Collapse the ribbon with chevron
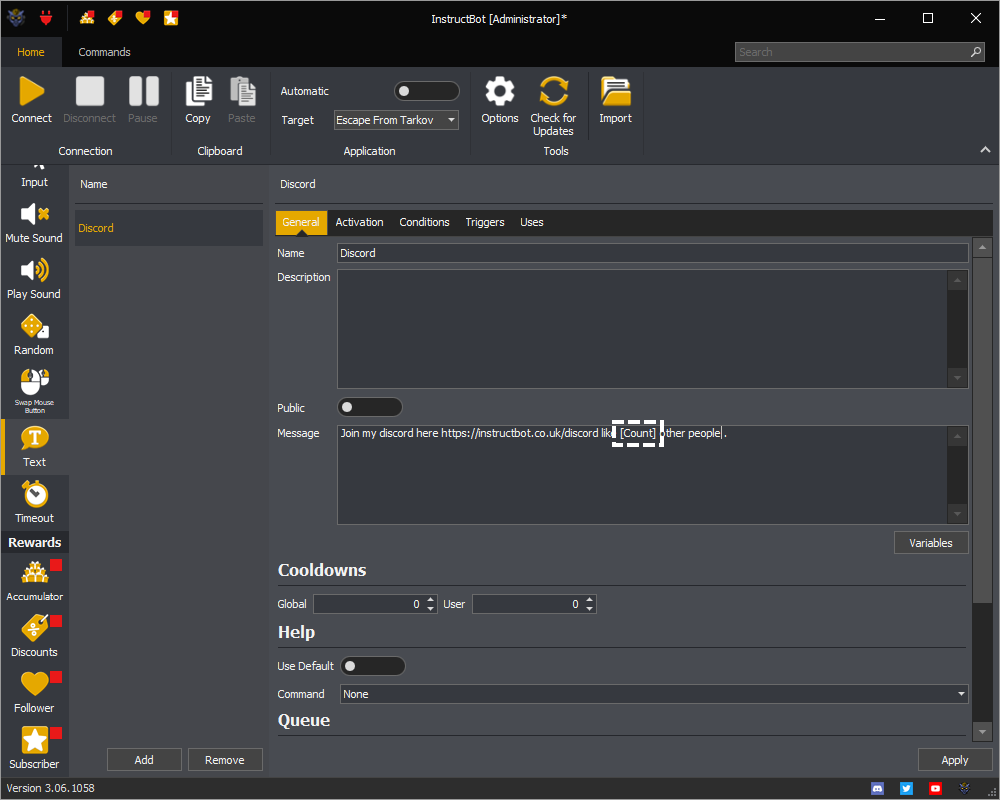Viewport: 1000px width, 800px height. pyautogui.click(x=985, y=149)
